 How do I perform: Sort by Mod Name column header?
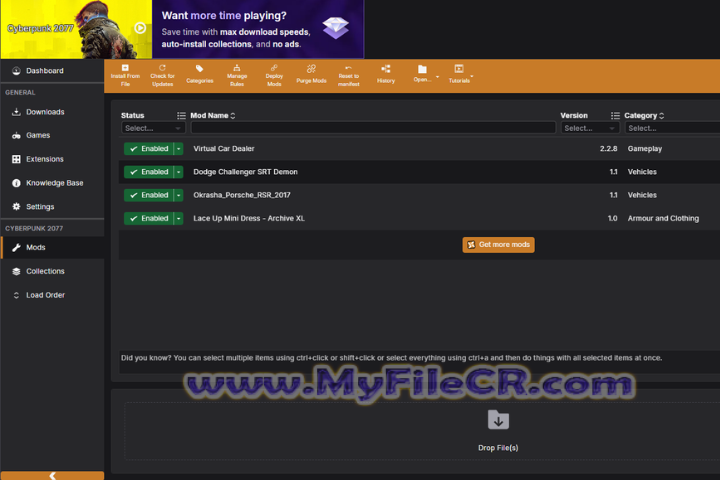tap(213, 116)
